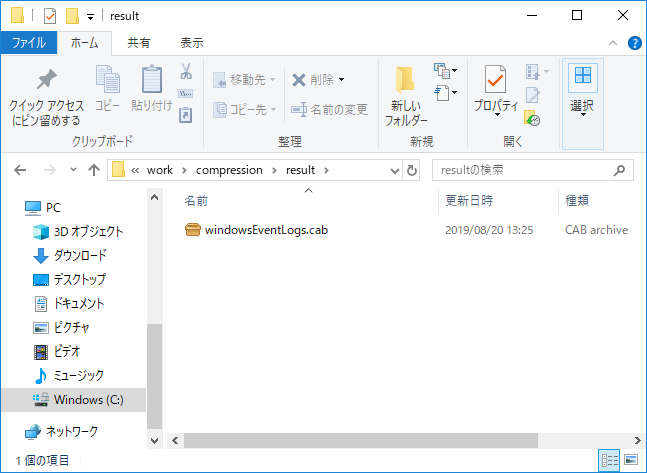Screen dimensions: 647x473
Task: Click the horizontal scrollbar thumb
Action: pos(361,440)
